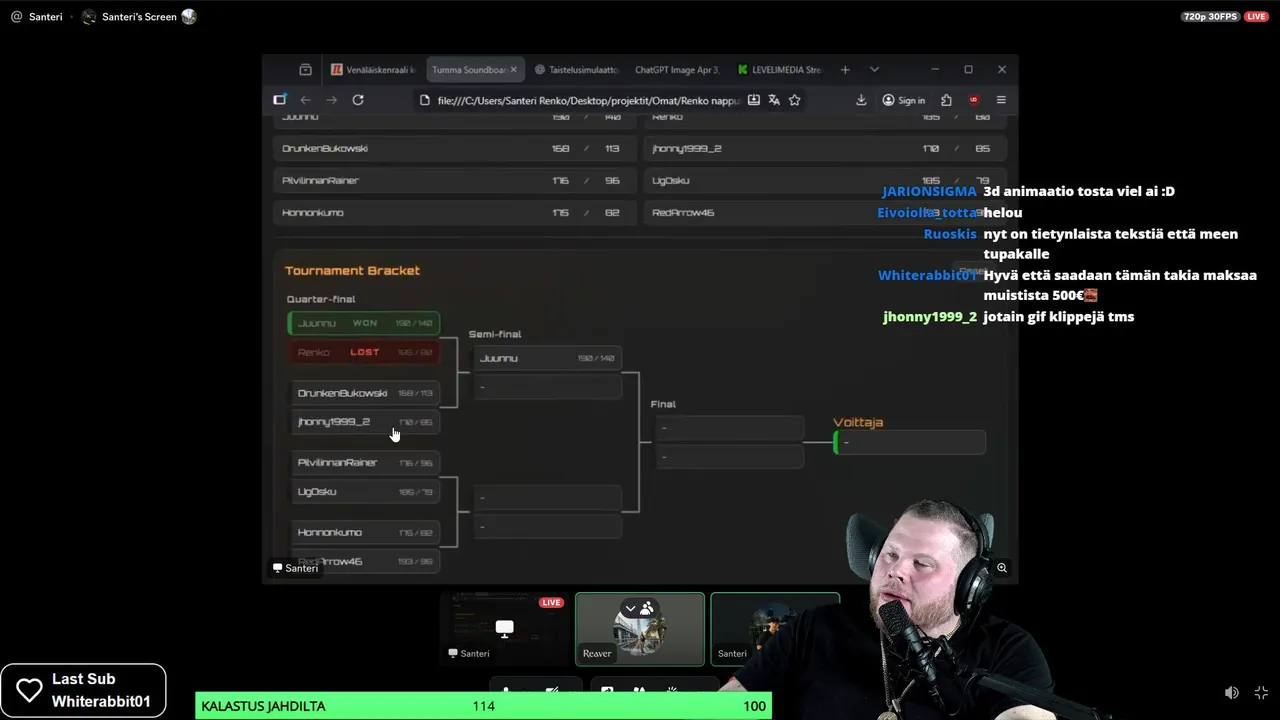Click the PiivilinnanRainer 176 / 96 stats row
This screenshot has height=720, width=1280.
[454, 180]
